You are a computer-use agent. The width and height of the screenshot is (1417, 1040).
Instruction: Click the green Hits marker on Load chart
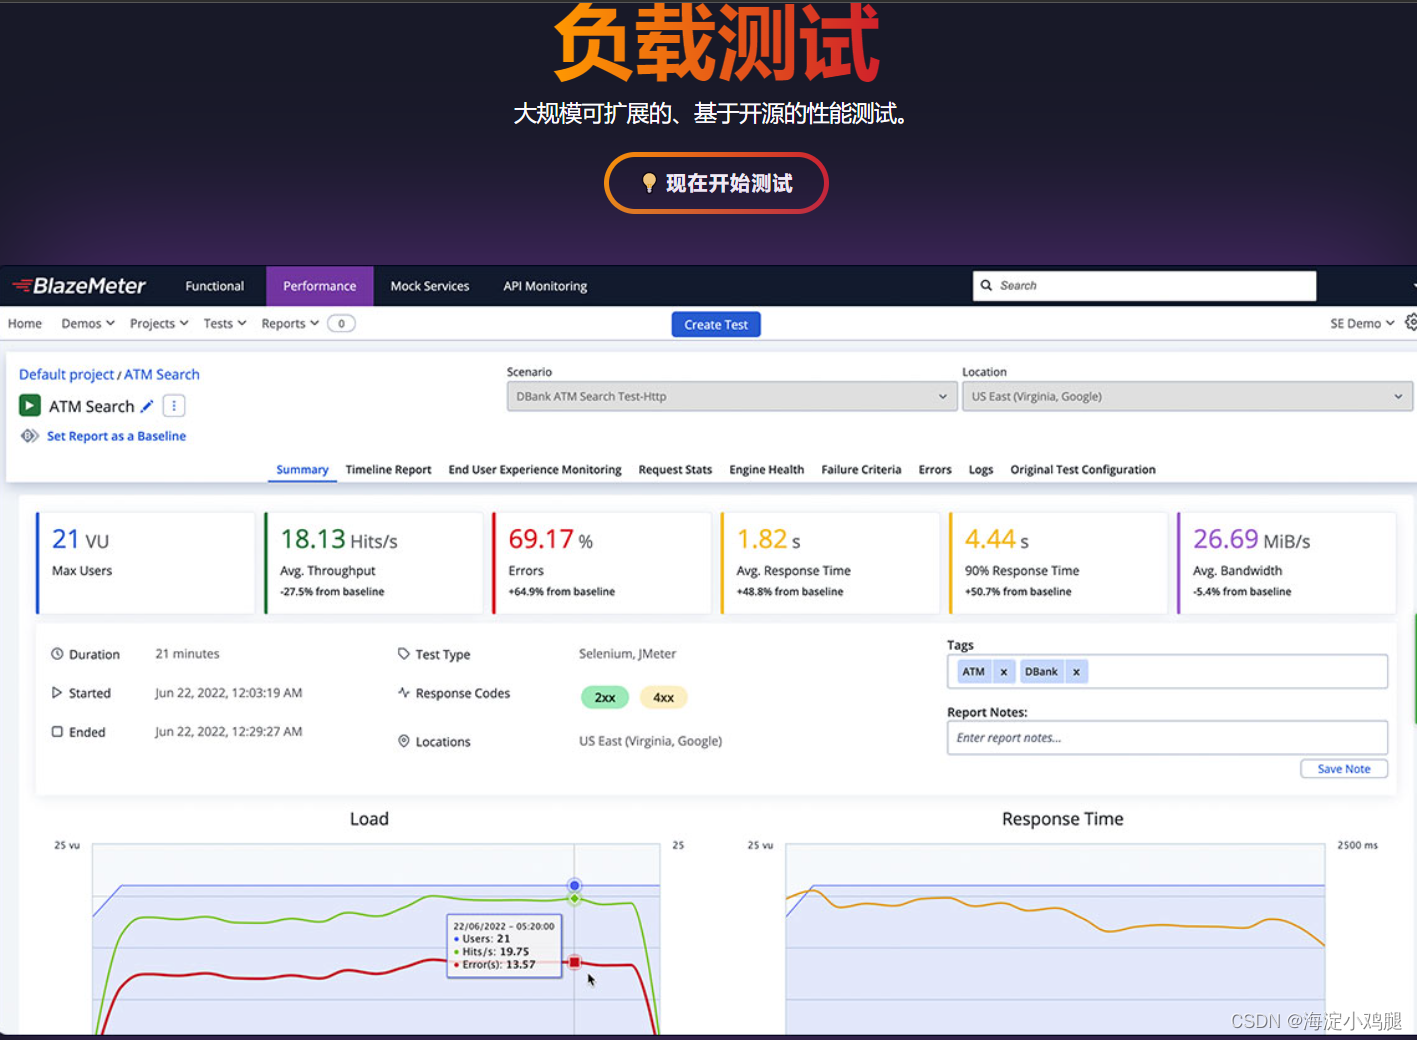[575, 899]
